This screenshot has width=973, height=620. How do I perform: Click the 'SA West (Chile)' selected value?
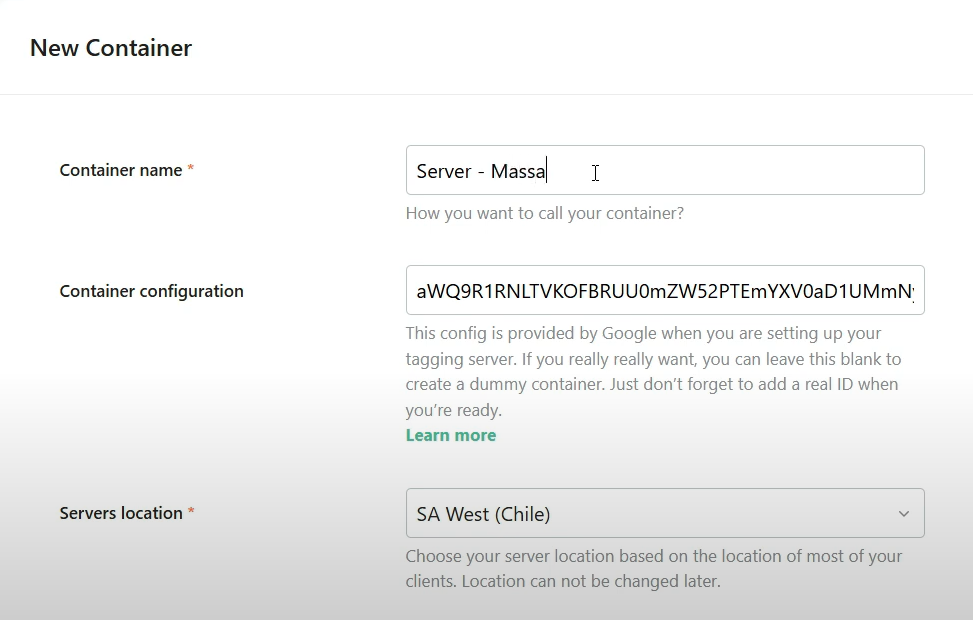483,514
